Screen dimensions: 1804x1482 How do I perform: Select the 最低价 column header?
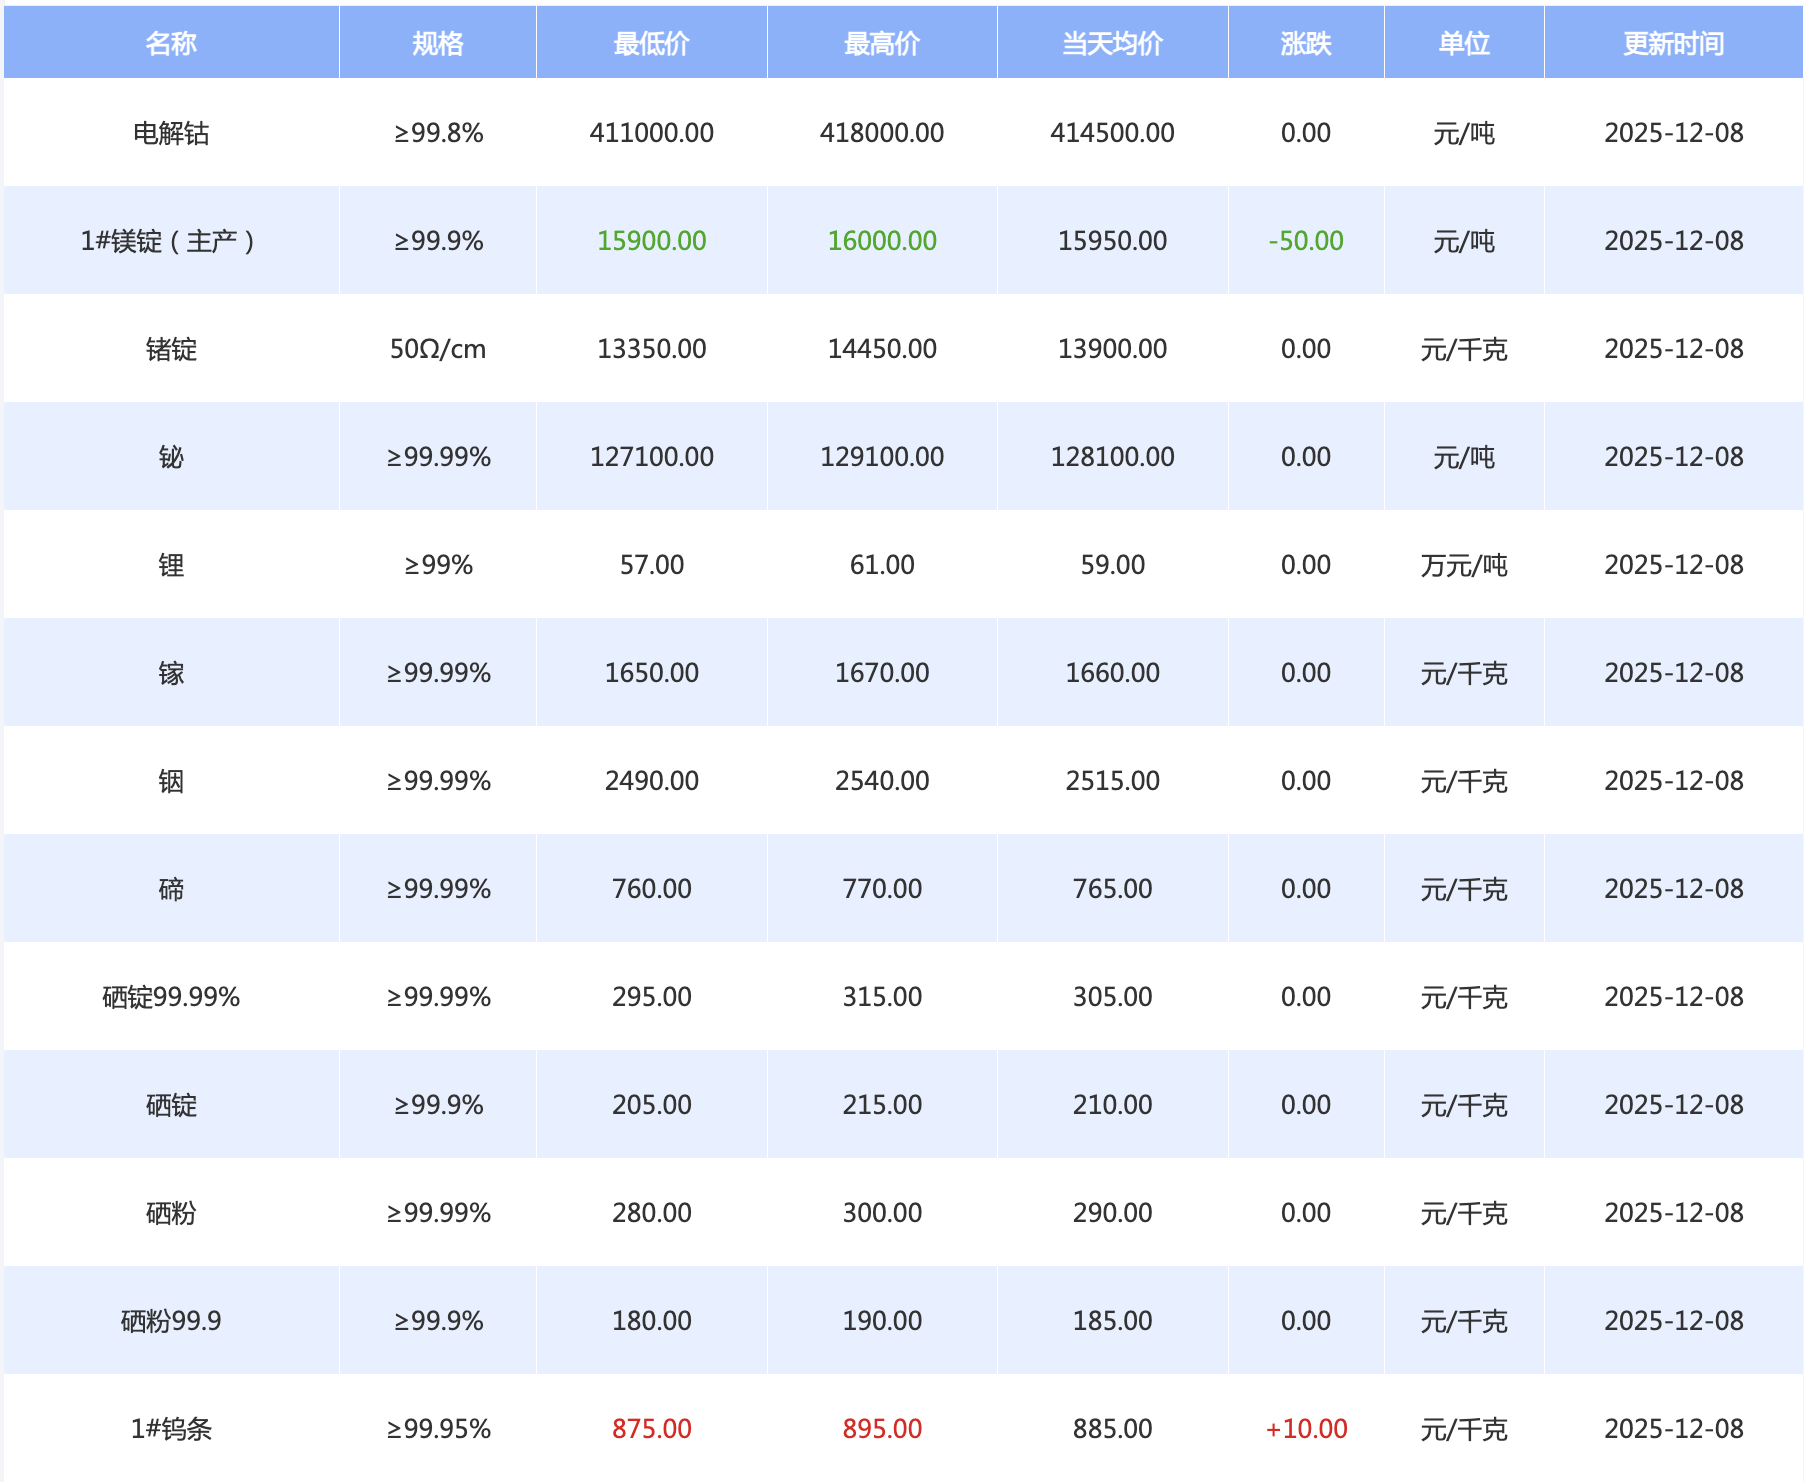651,43
